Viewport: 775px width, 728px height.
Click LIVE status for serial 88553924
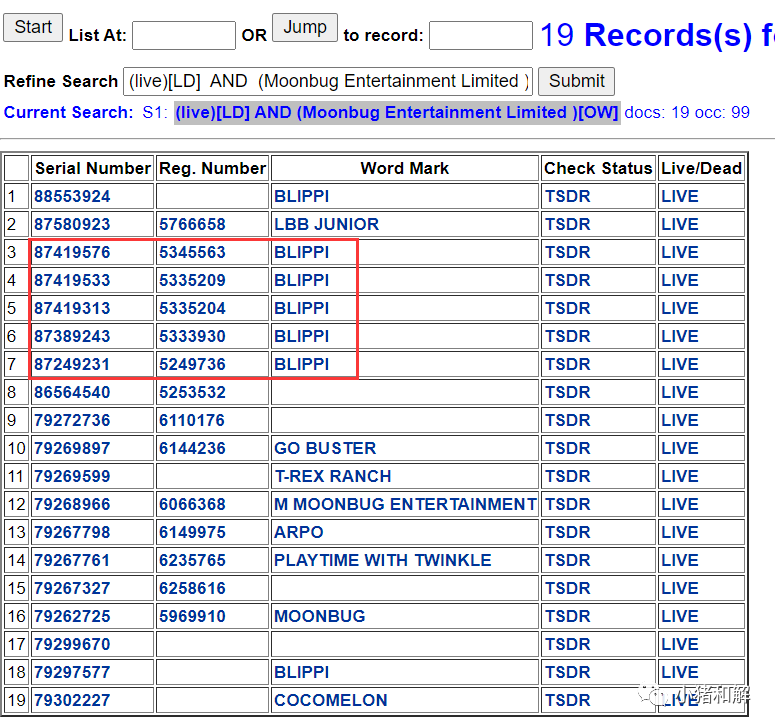[x=680, y=196]
